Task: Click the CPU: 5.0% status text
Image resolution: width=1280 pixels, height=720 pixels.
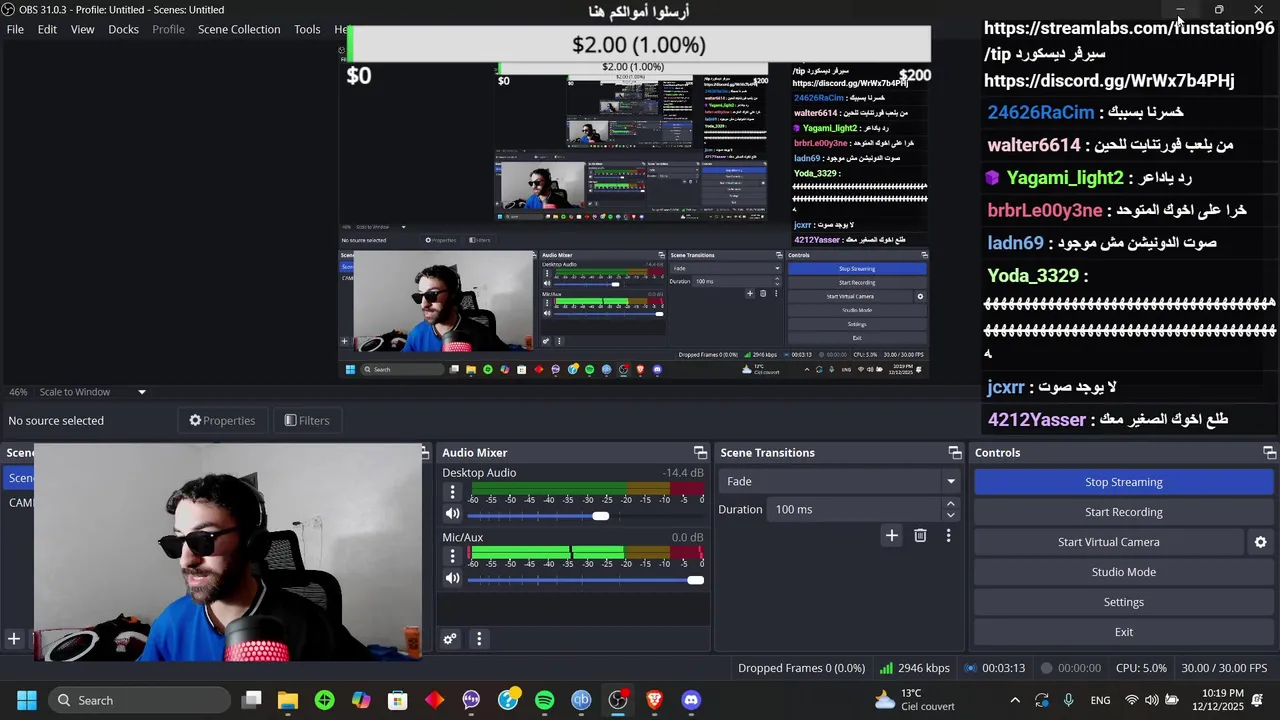Action: coord(1141,668)
